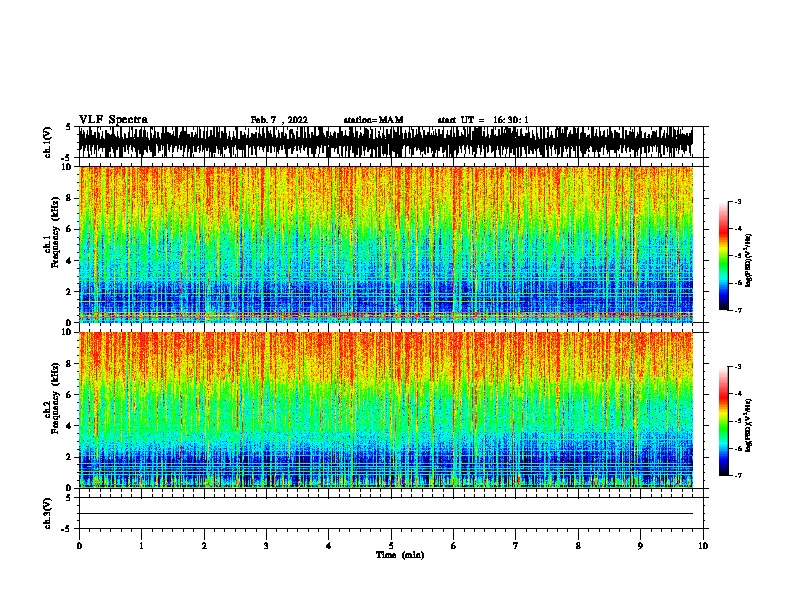
Task: Click inside the ch.2 frequency spectrogram
Action: pyautogui.click(x=385, y=410)
